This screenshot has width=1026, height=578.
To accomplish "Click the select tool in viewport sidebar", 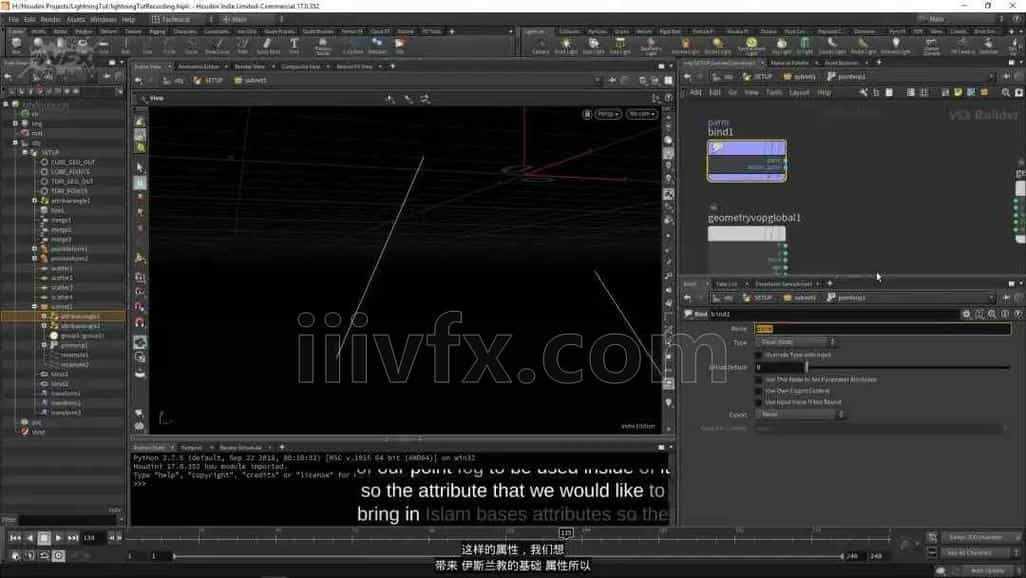I will click(140, 168).
